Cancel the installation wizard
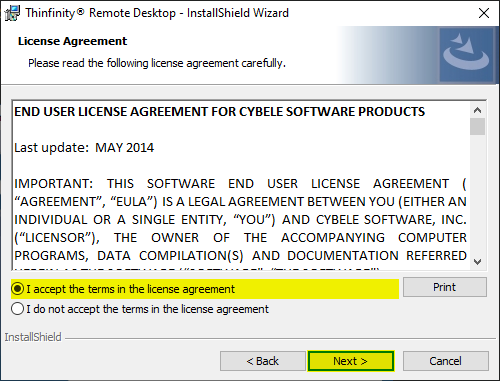 click(x=446, y=361)
